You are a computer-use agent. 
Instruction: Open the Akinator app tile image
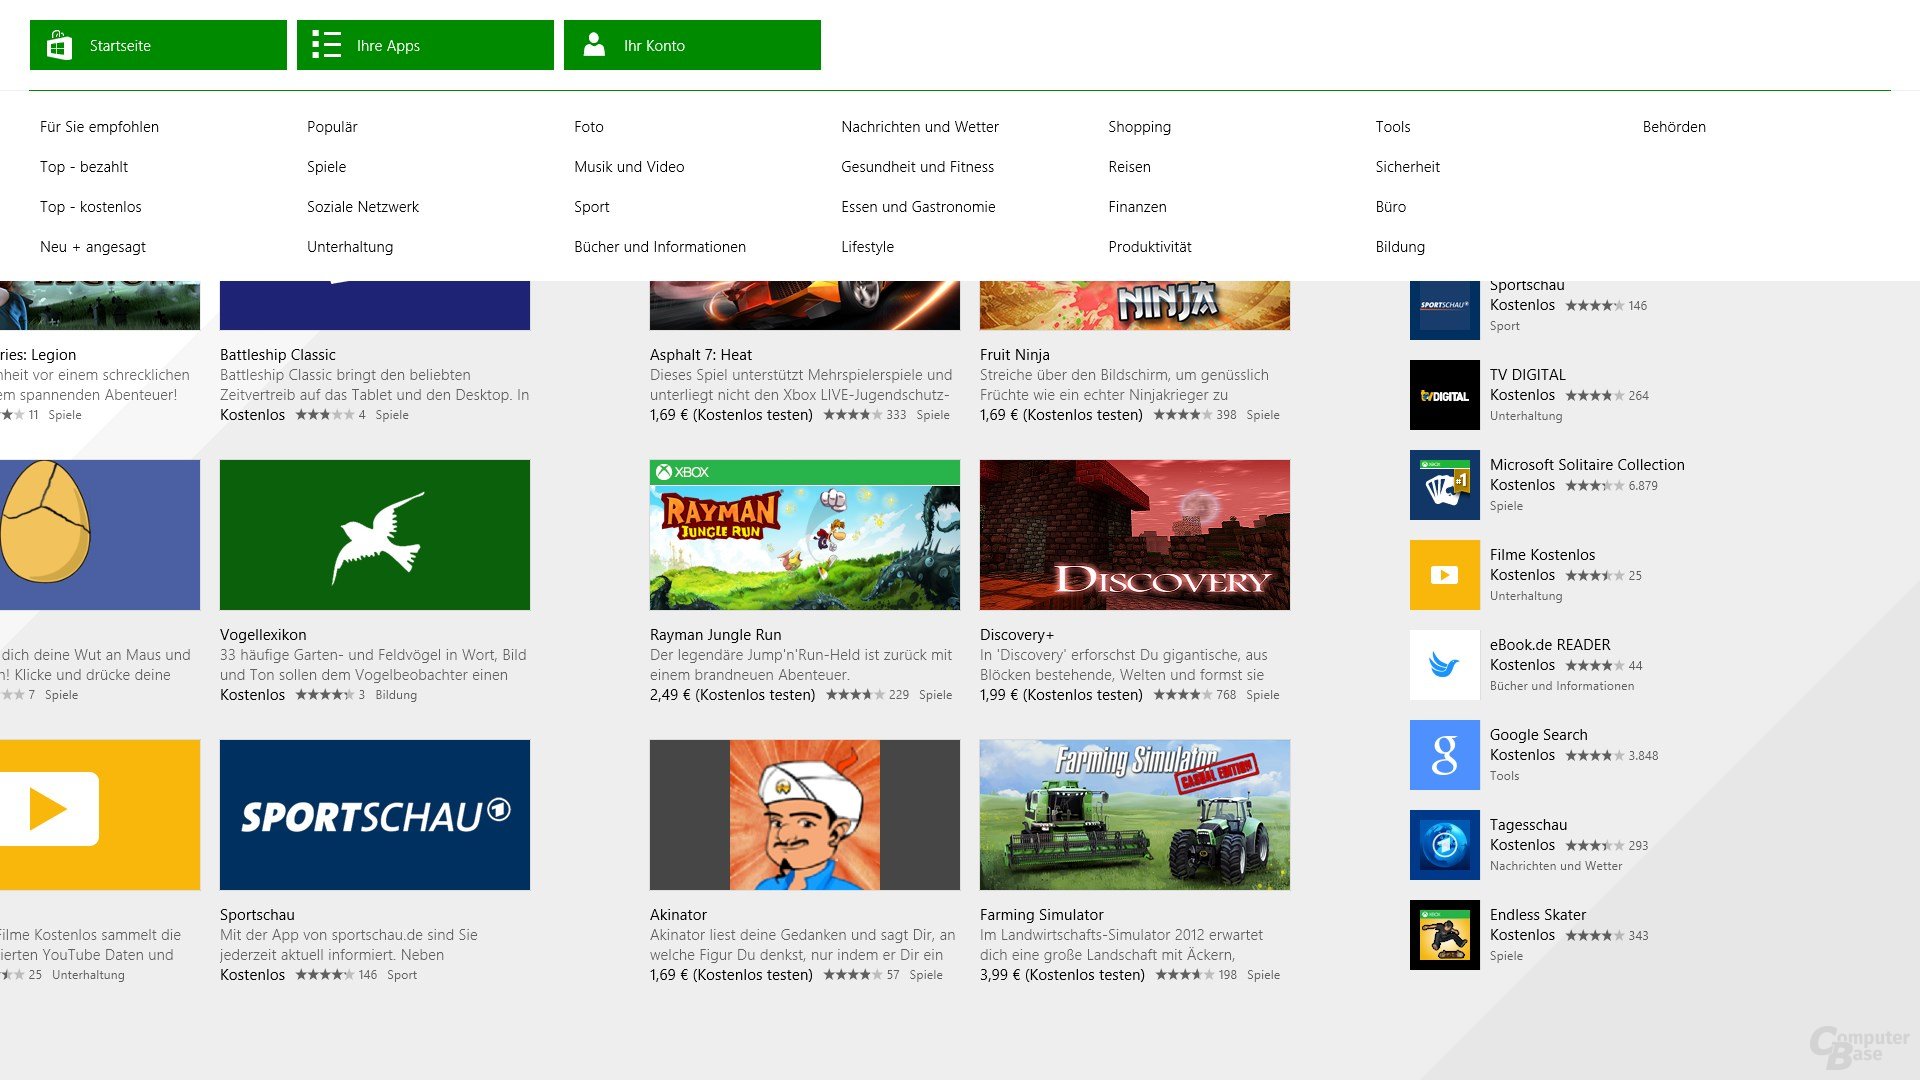[x=805, y=815]
